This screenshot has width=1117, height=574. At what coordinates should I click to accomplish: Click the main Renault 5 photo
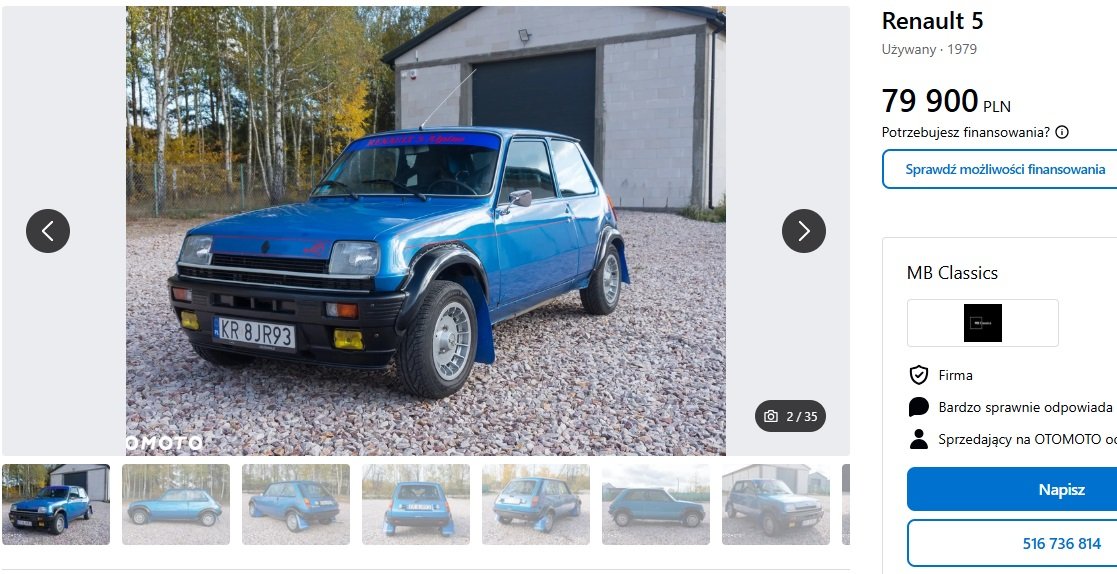426,231
